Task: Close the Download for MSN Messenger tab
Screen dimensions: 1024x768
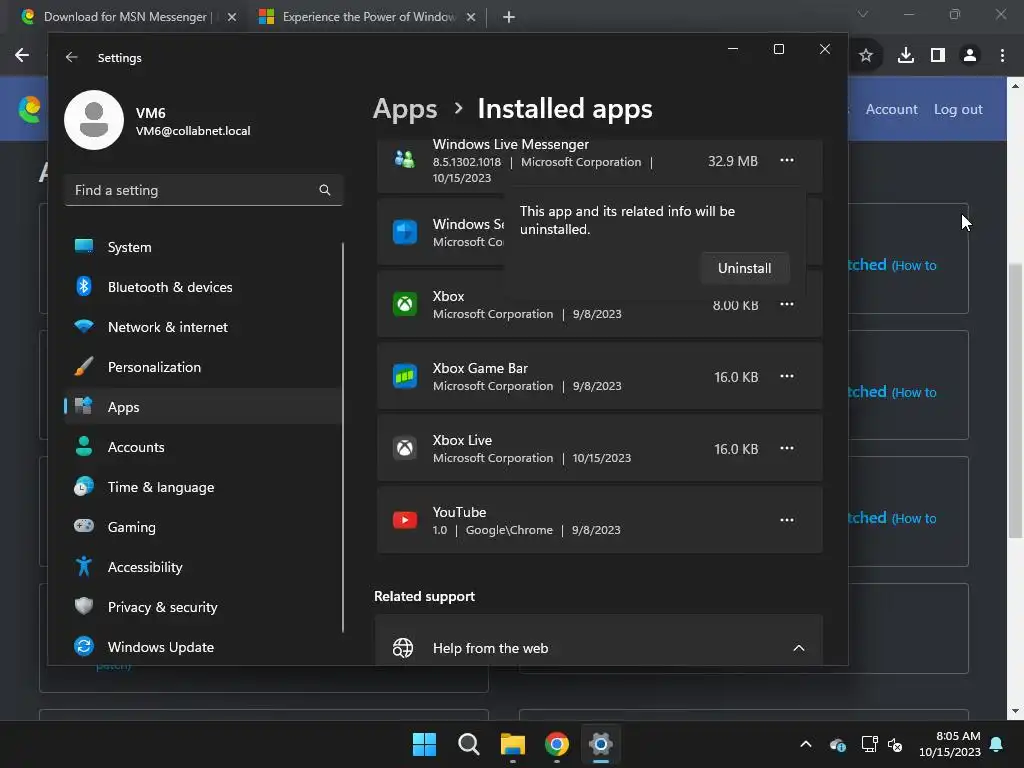Action: (x=232, y=17)
